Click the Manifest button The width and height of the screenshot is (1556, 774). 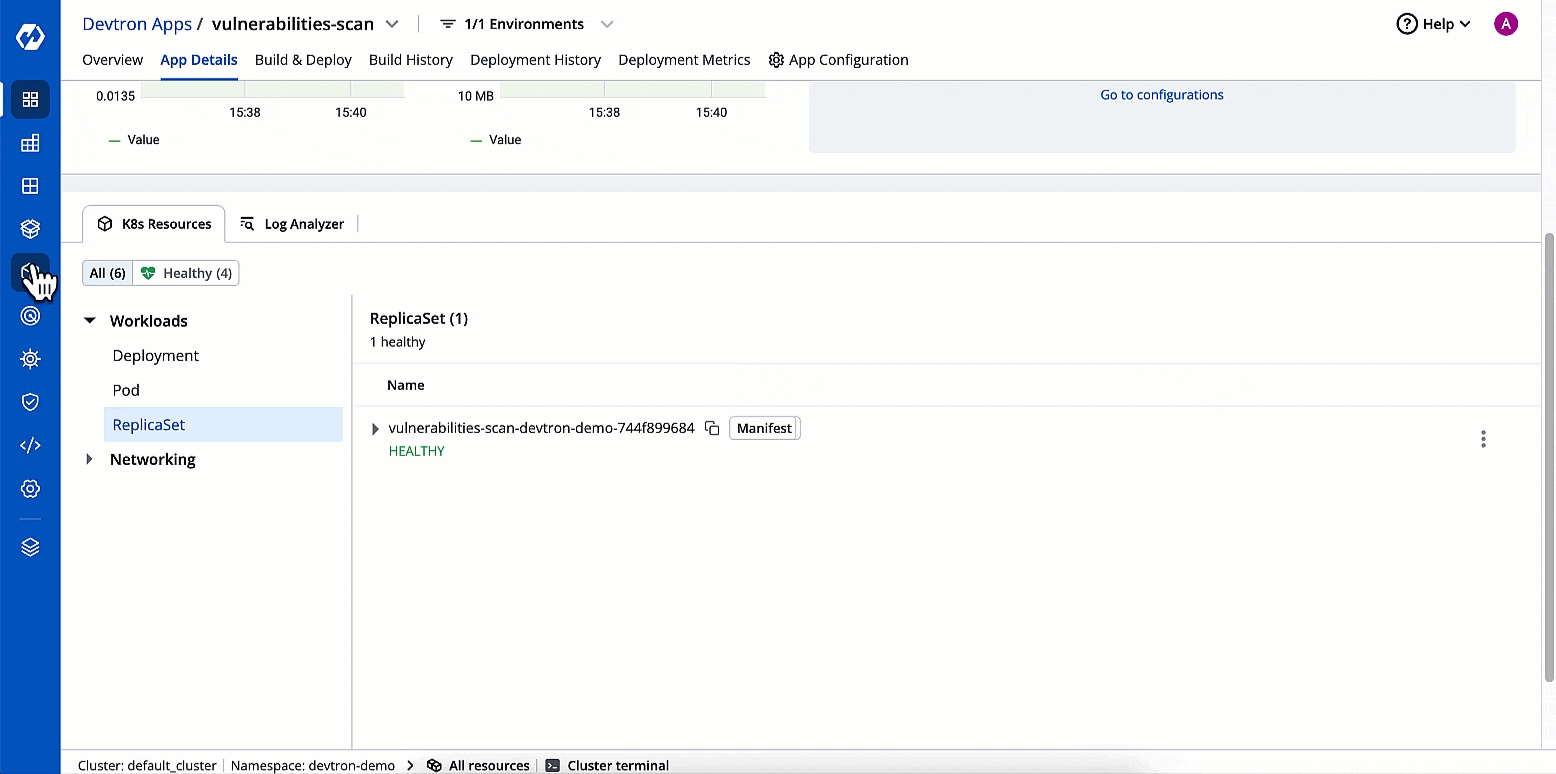[x=764, y=428]
